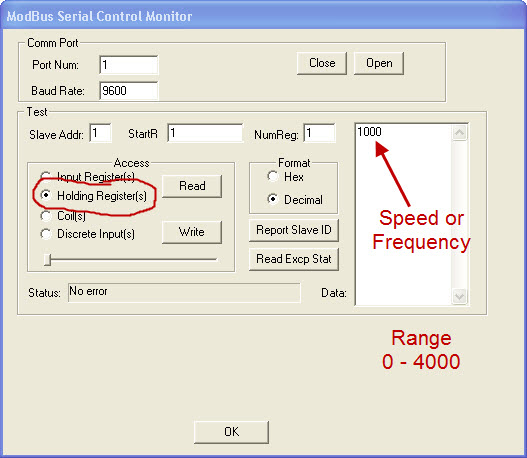Screen dimensions: 527x458
Task: Open the comm port
Action: tap(379, 63)
